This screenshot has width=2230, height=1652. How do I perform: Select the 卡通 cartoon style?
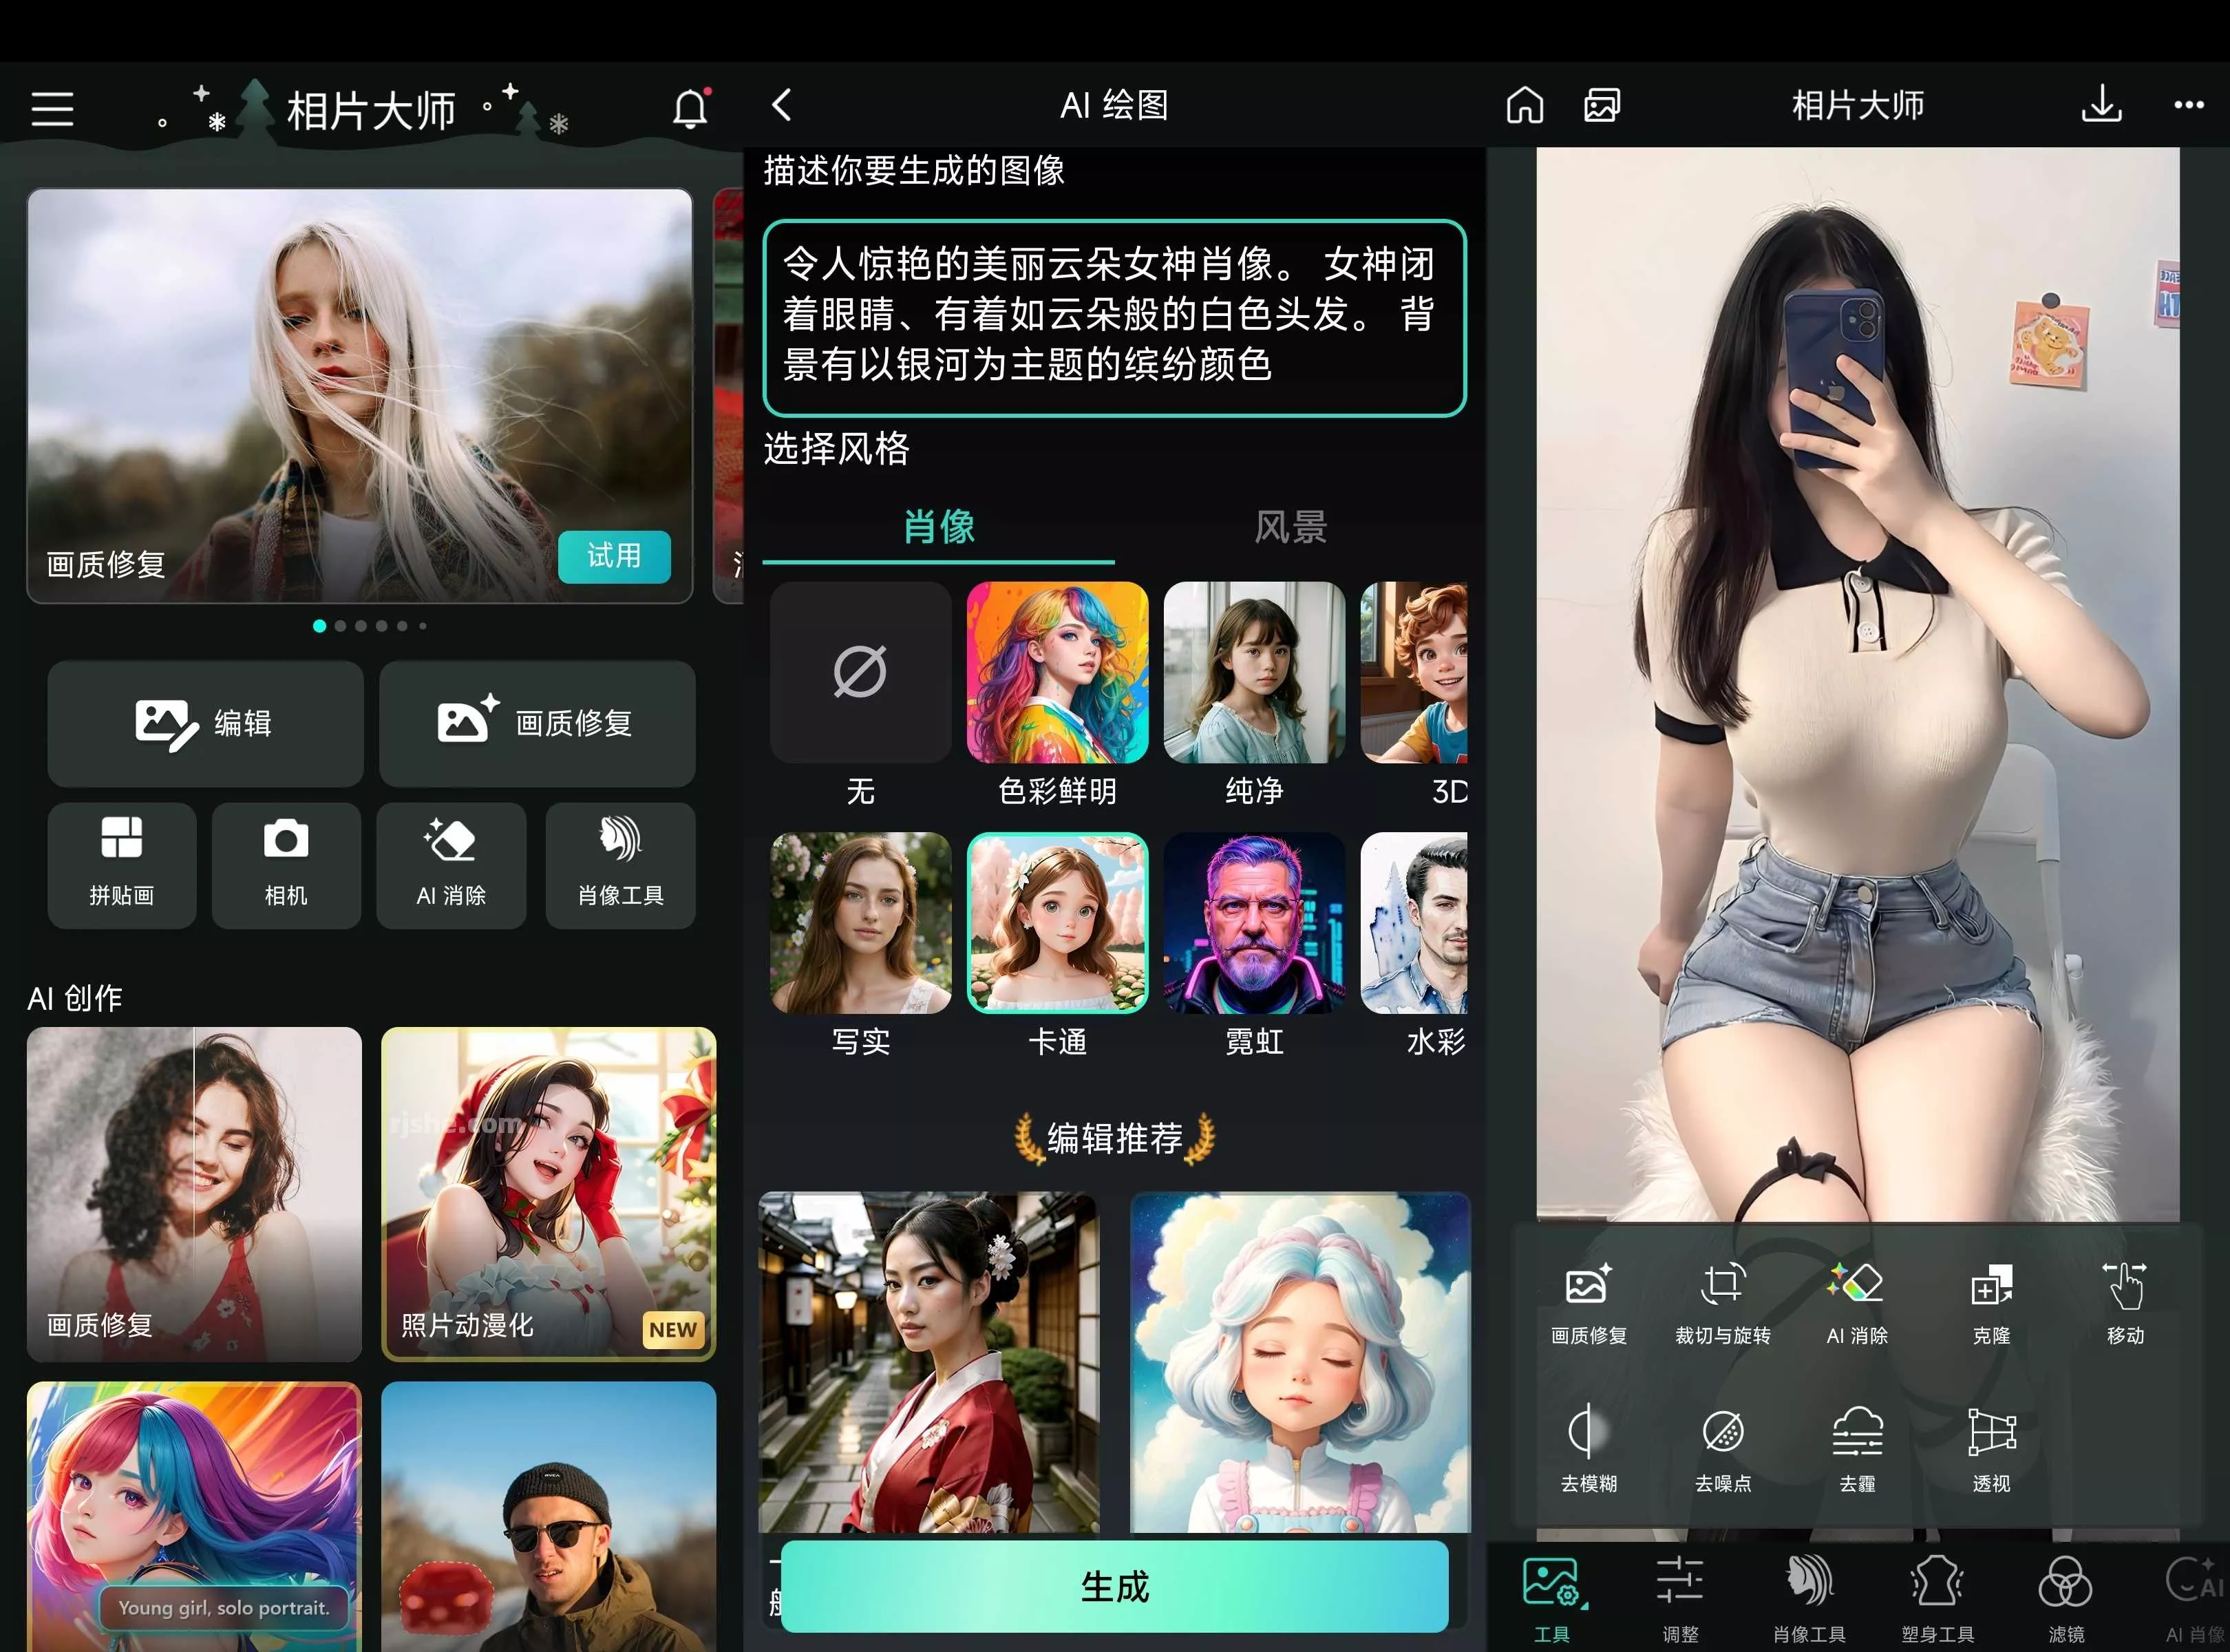coord(1057,922)
